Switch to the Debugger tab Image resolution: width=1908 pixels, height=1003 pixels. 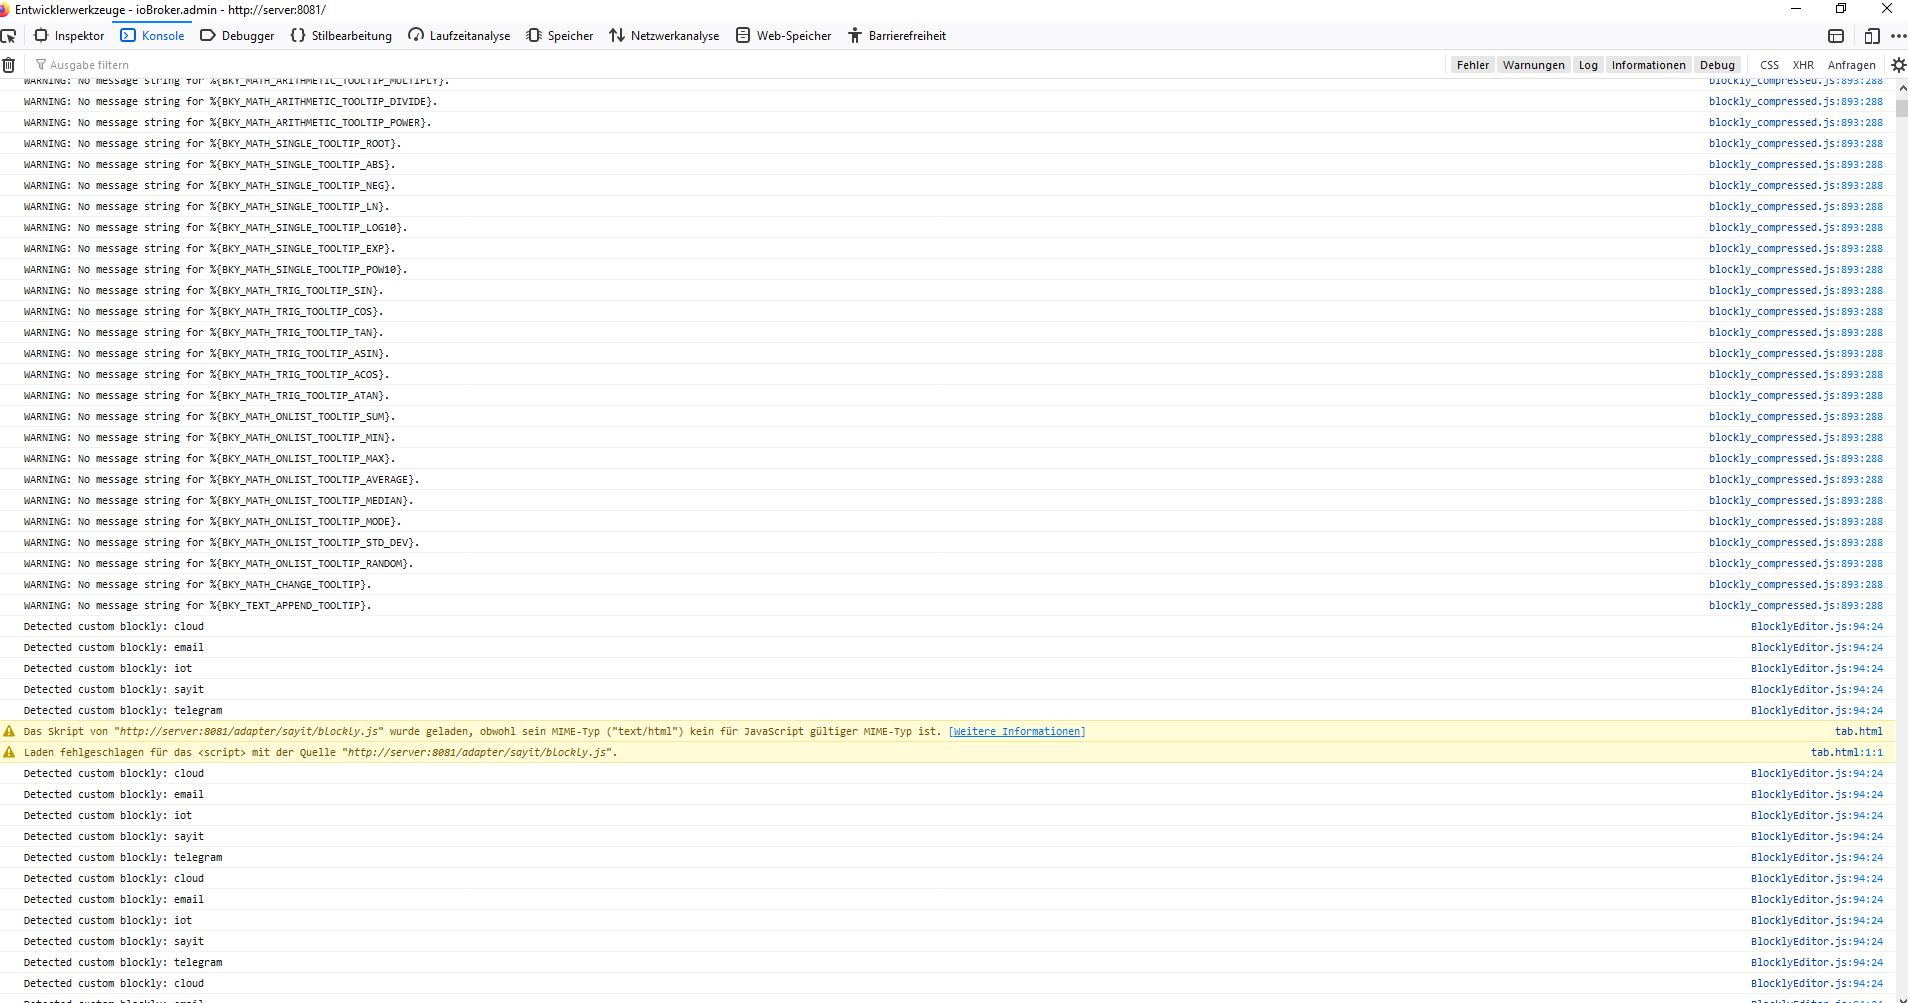pyautogui.click(x=237, y=35)
